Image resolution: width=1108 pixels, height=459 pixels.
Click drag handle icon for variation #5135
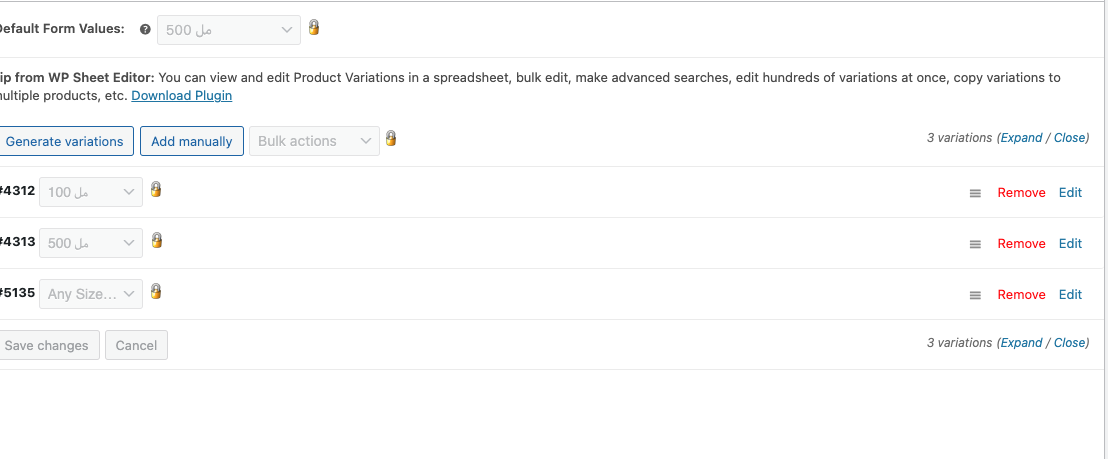(x=975, y=295)
